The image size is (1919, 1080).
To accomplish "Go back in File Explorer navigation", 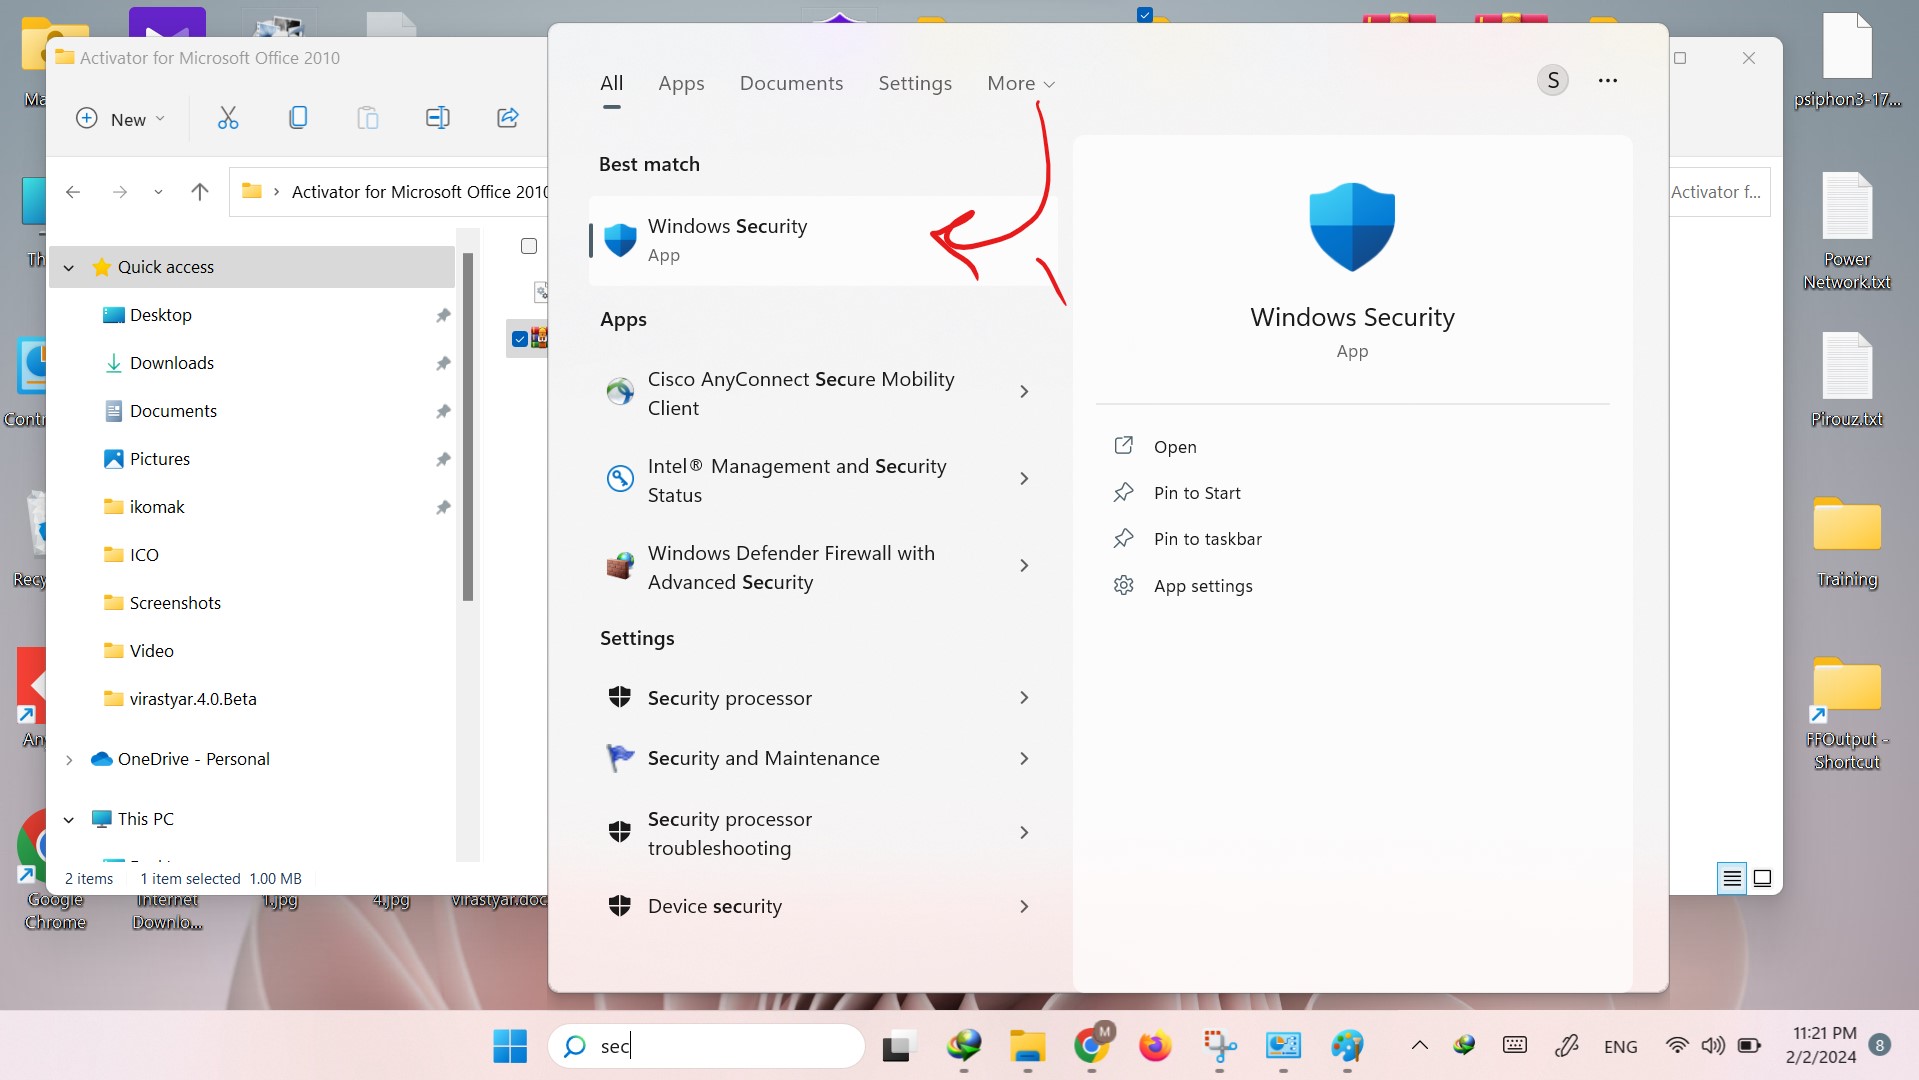I will [73, 191].
